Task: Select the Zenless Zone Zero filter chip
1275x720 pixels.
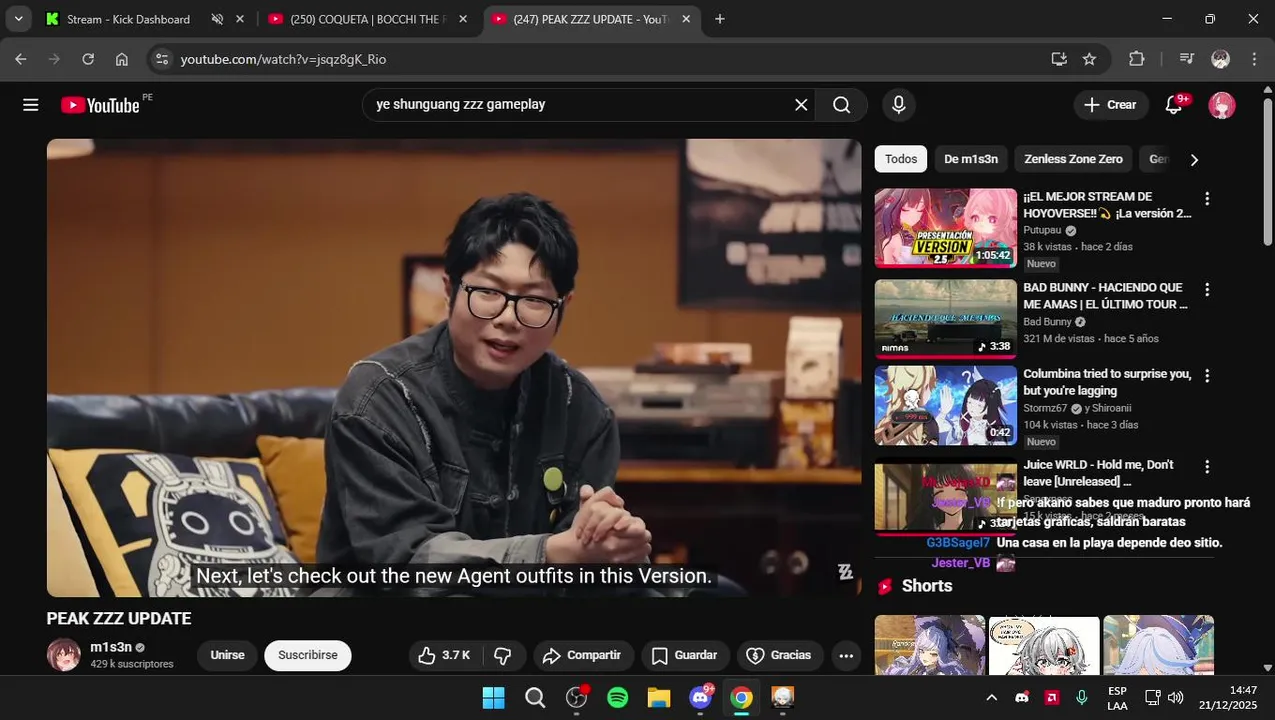Action: click(1073, 159)
